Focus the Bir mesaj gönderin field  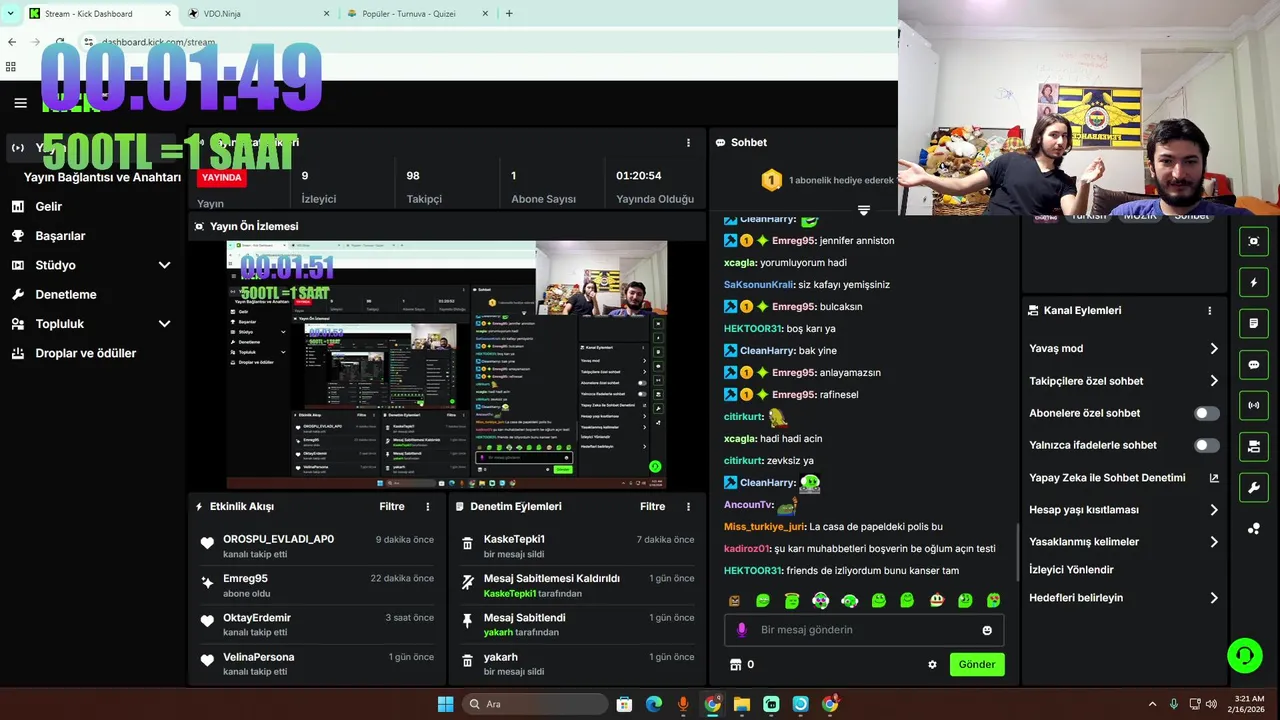click(x=864, y=630)
